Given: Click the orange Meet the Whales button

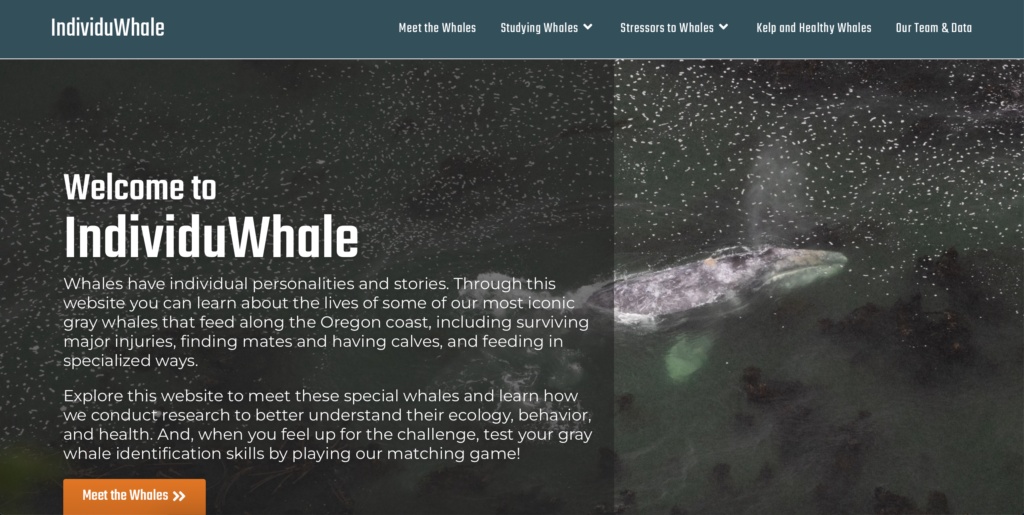Looking at the screenshot, I should click(135, 496).
